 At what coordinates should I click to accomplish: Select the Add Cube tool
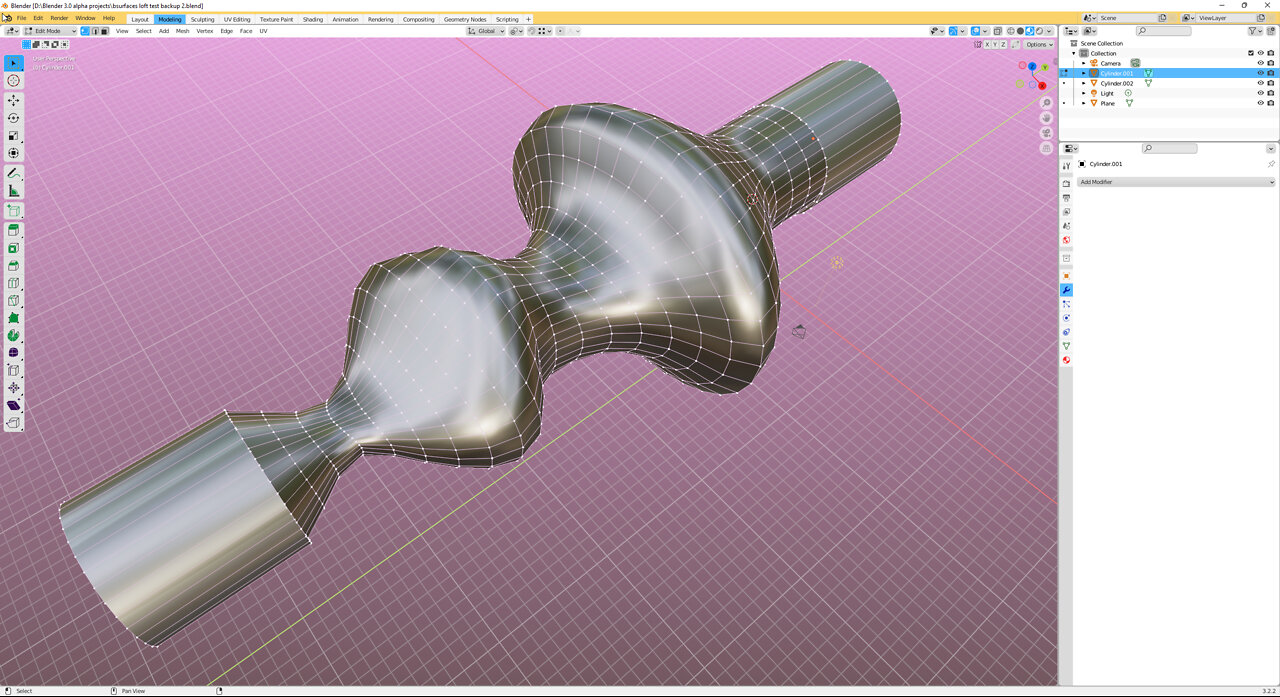pyautogui.click(x=14, y=211)
